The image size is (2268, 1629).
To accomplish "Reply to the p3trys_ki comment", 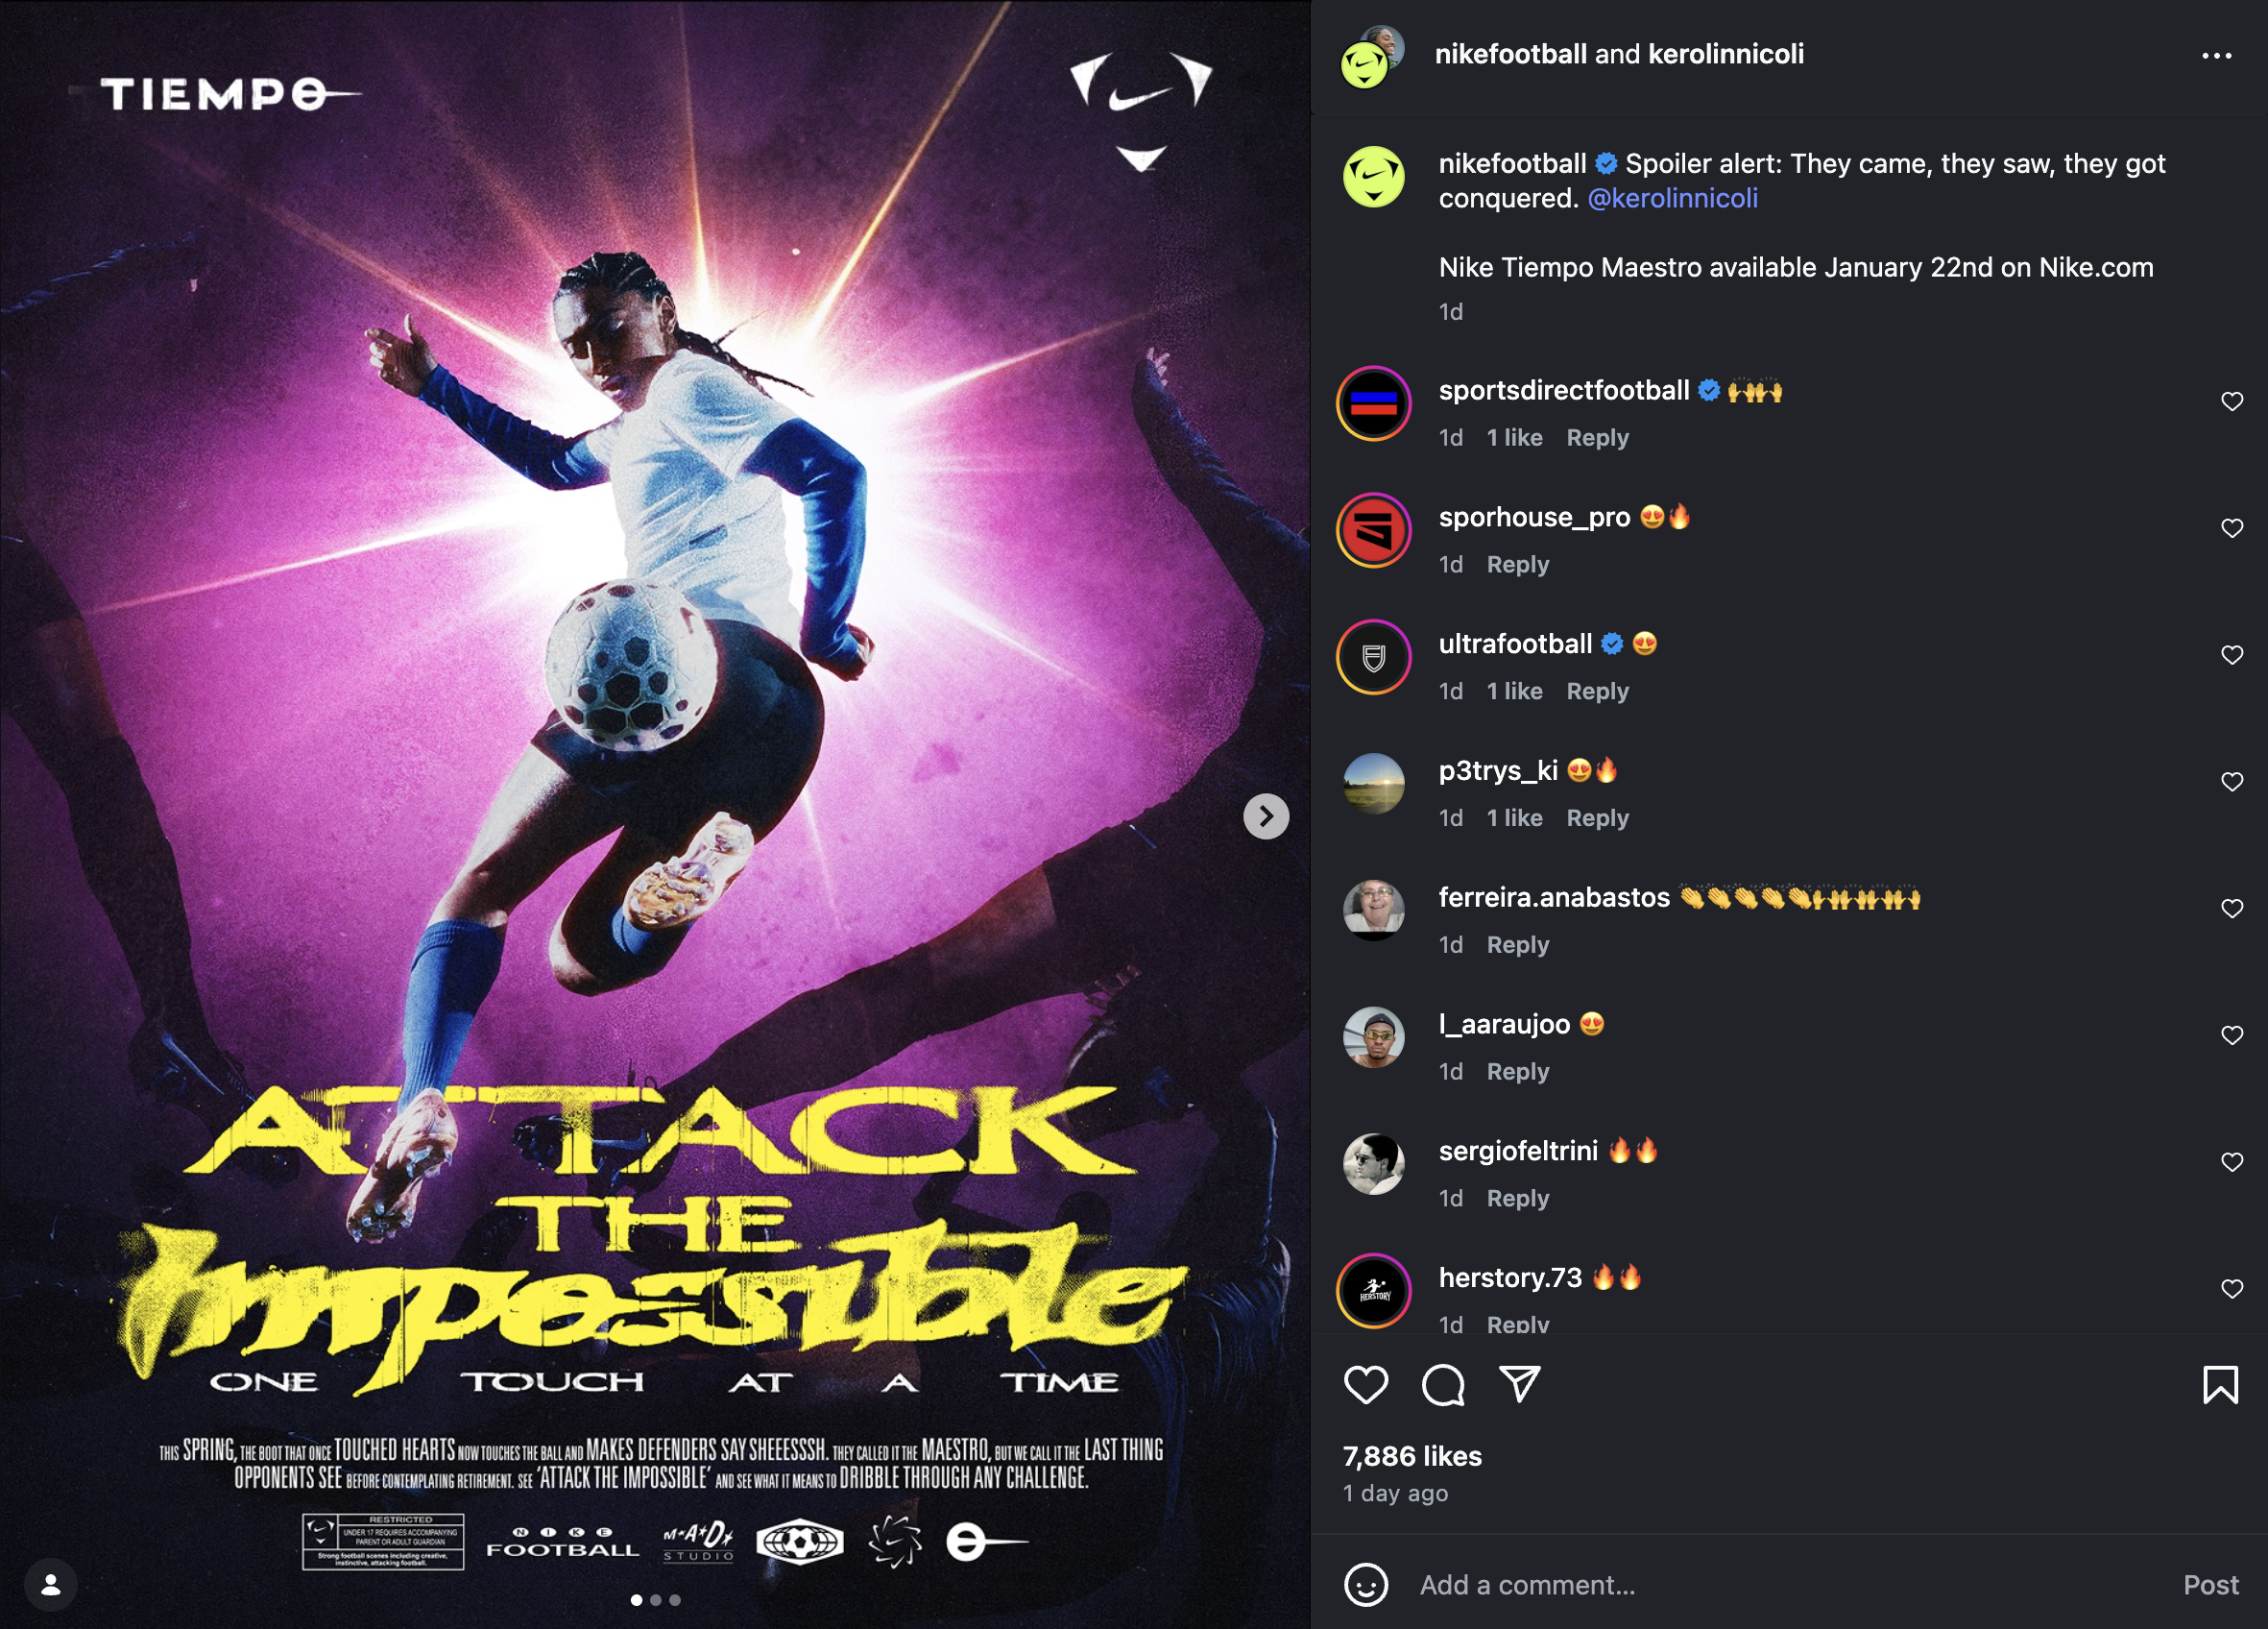I will click(x=1597, y=818).
